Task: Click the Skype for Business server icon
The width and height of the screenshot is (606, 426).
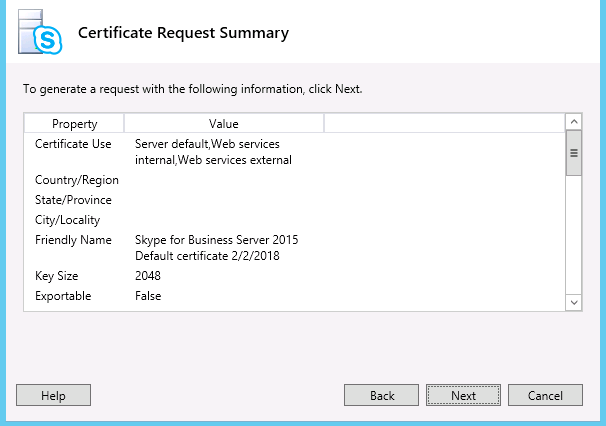Action: coord(40,32)
